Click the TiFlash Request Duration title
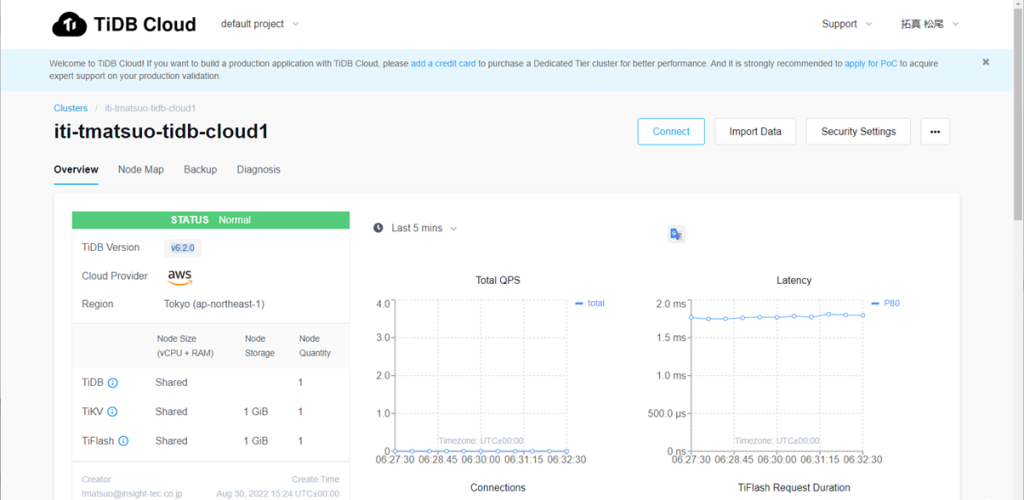This screenshot has height=500, width=1024. click(x=793, y=488)
